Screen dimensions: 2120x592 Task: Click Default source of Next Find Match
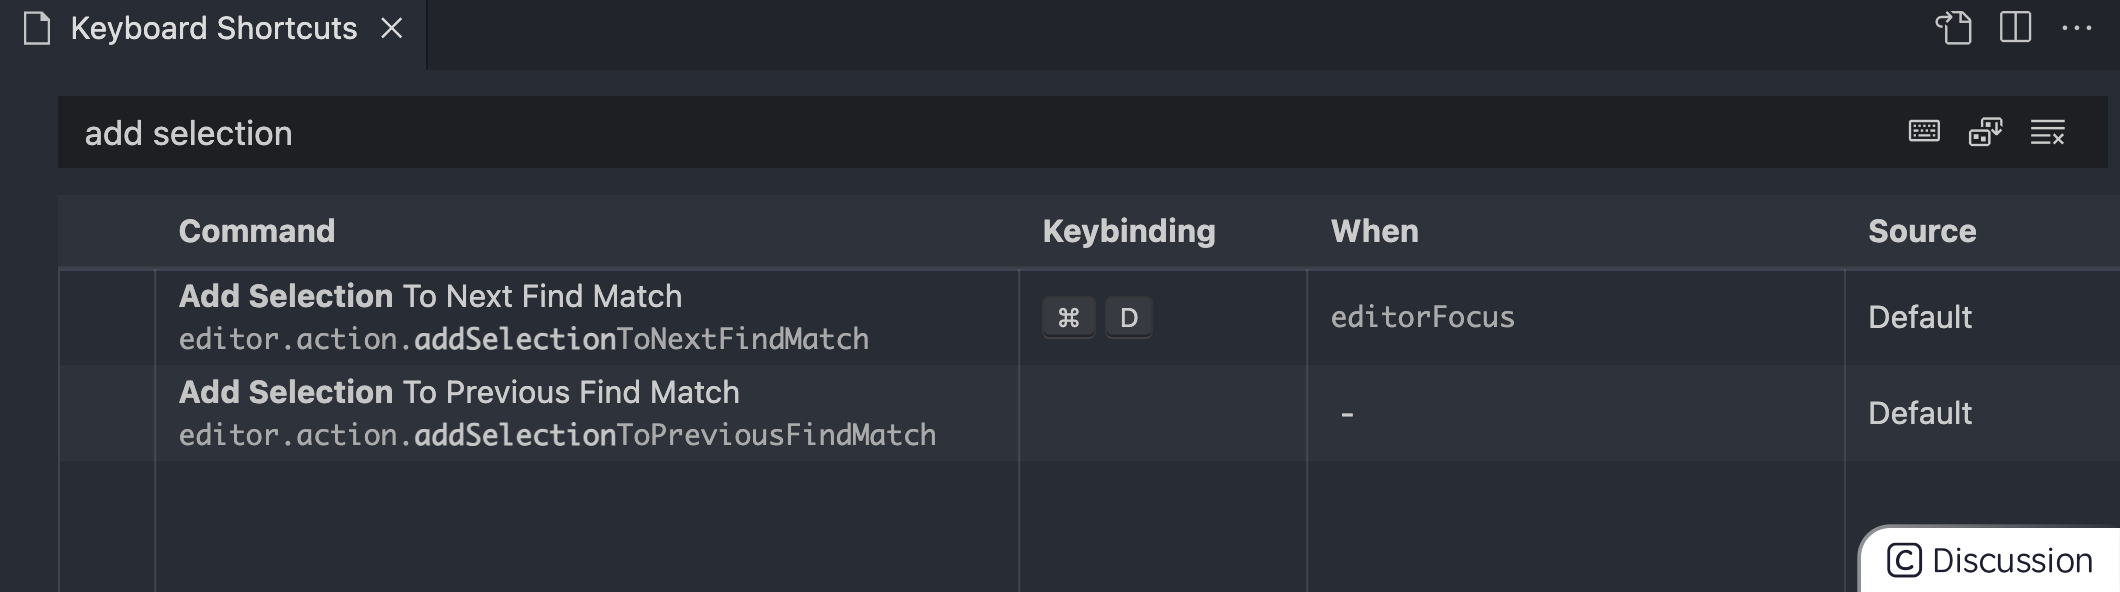tap(1920, 317)
